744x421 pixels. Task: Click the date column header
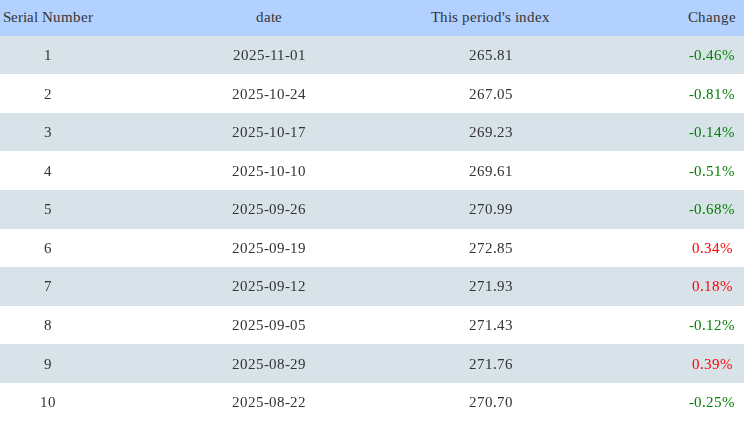tap(269, 17)
